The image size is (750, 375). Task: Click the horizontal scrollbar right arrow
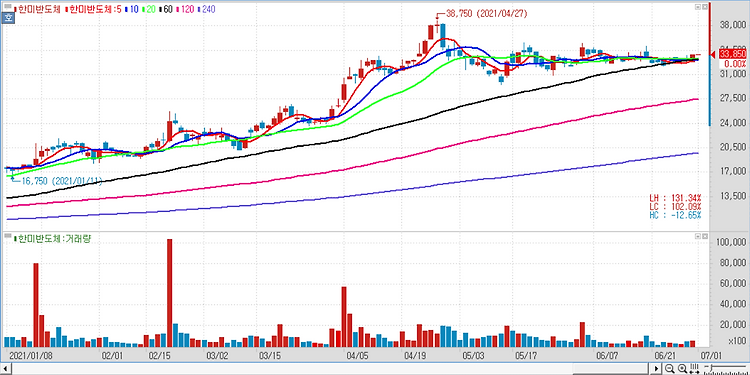point(656,368)
